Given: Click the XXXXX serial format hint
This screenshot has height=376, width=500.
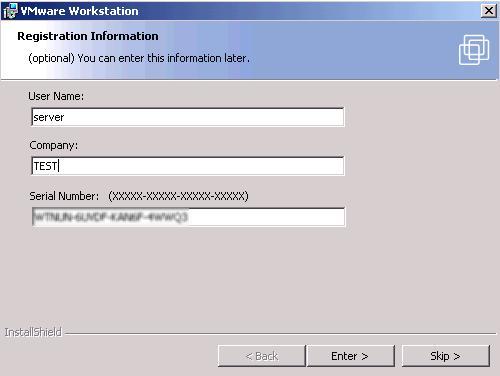Looking at the screenshot, I should coord(178,196).
